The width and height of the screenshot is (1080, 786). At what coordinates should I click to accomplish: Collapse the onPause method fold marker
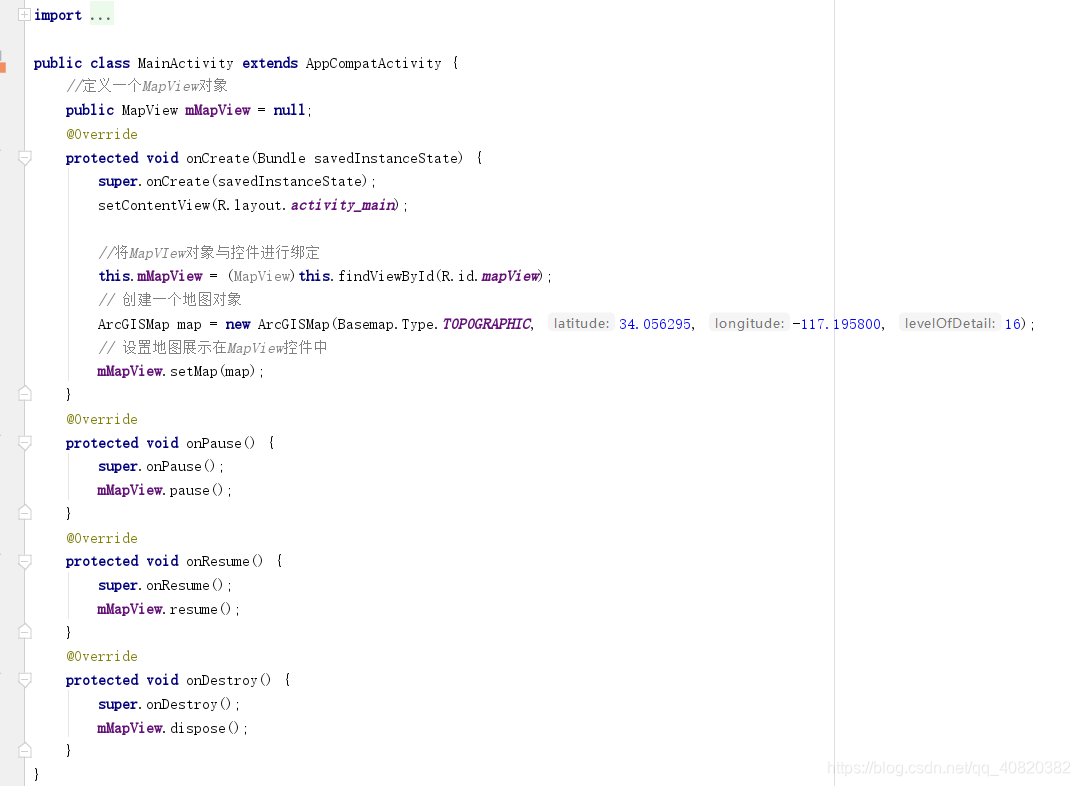tap(24, 443)
